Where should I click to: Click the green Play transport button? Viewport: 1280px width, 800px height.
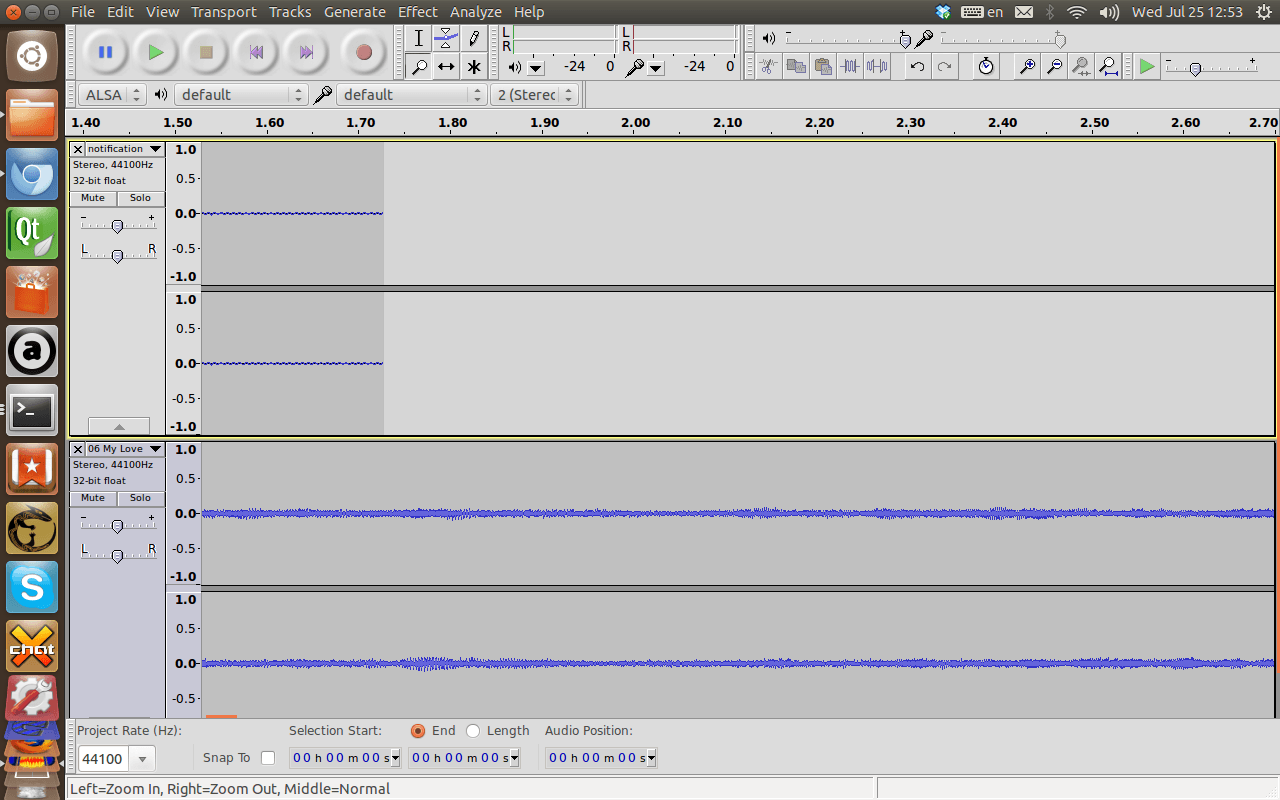[155, 52]
